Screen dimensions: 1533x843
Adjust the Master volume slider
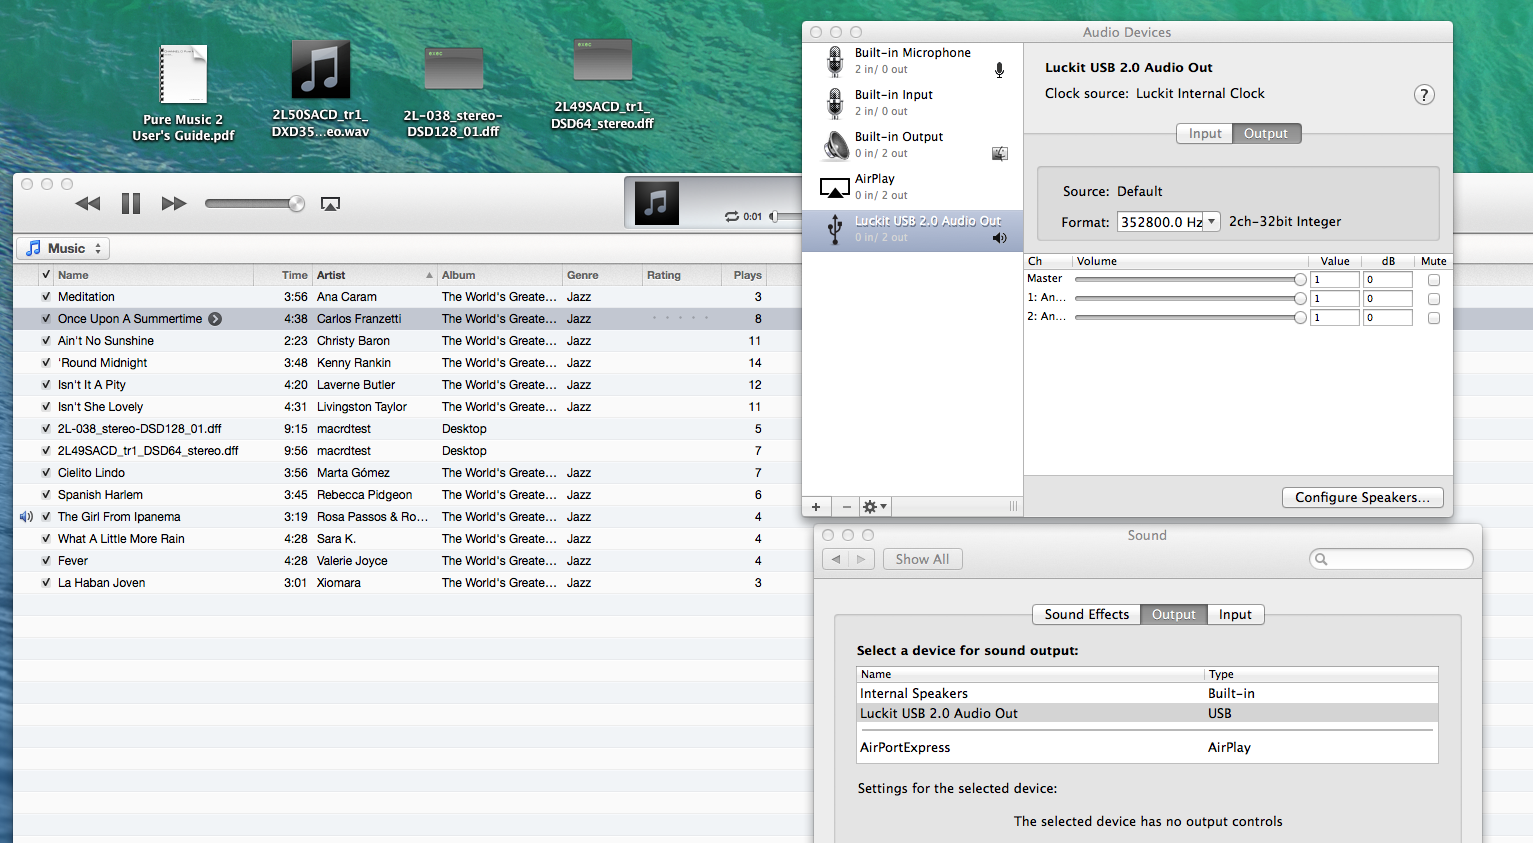[1190, 280]
